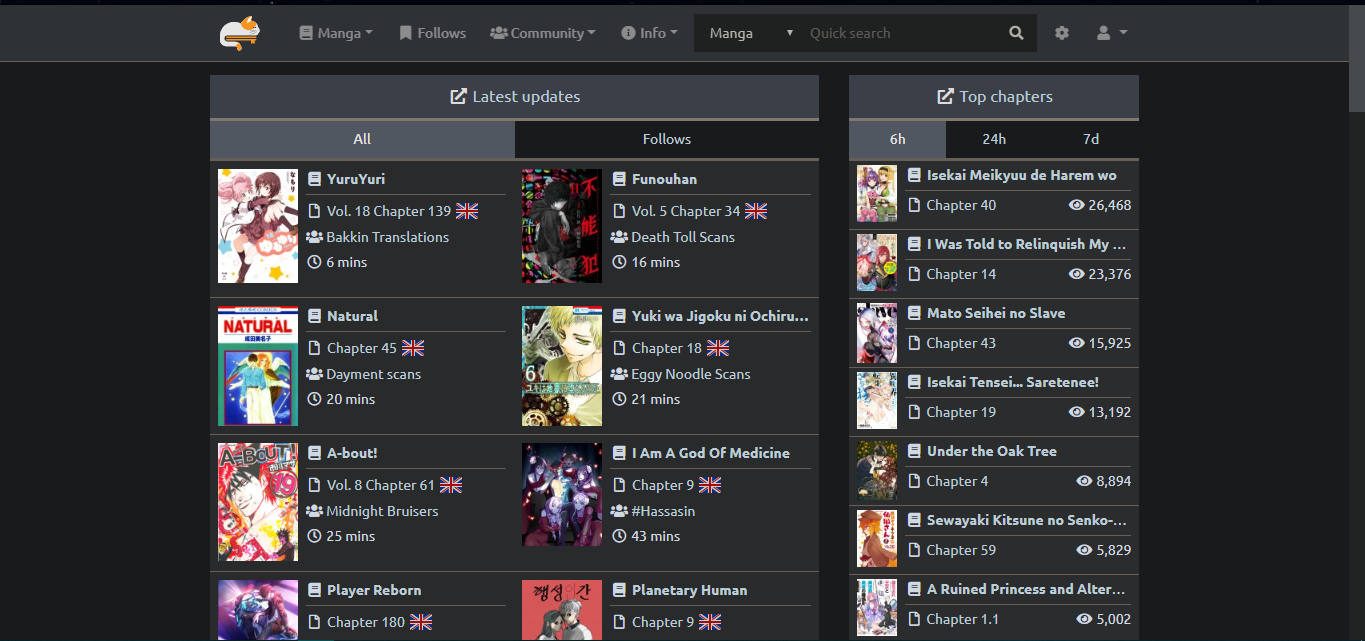
Task: Switch to Follows updates tab
Action: [667, 139]
